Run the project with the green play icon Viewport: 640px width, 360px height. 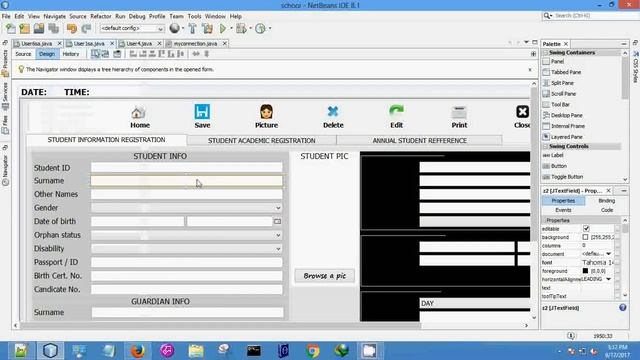click(223, 29)
